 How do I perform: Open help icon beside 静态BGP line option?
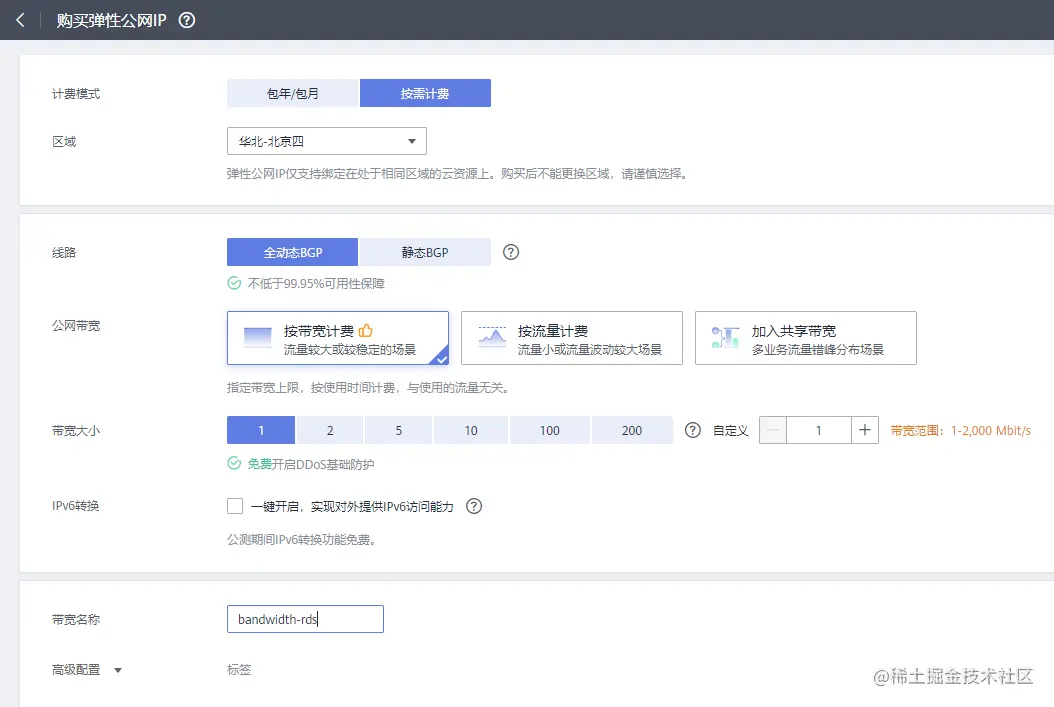tap(511, 252)
